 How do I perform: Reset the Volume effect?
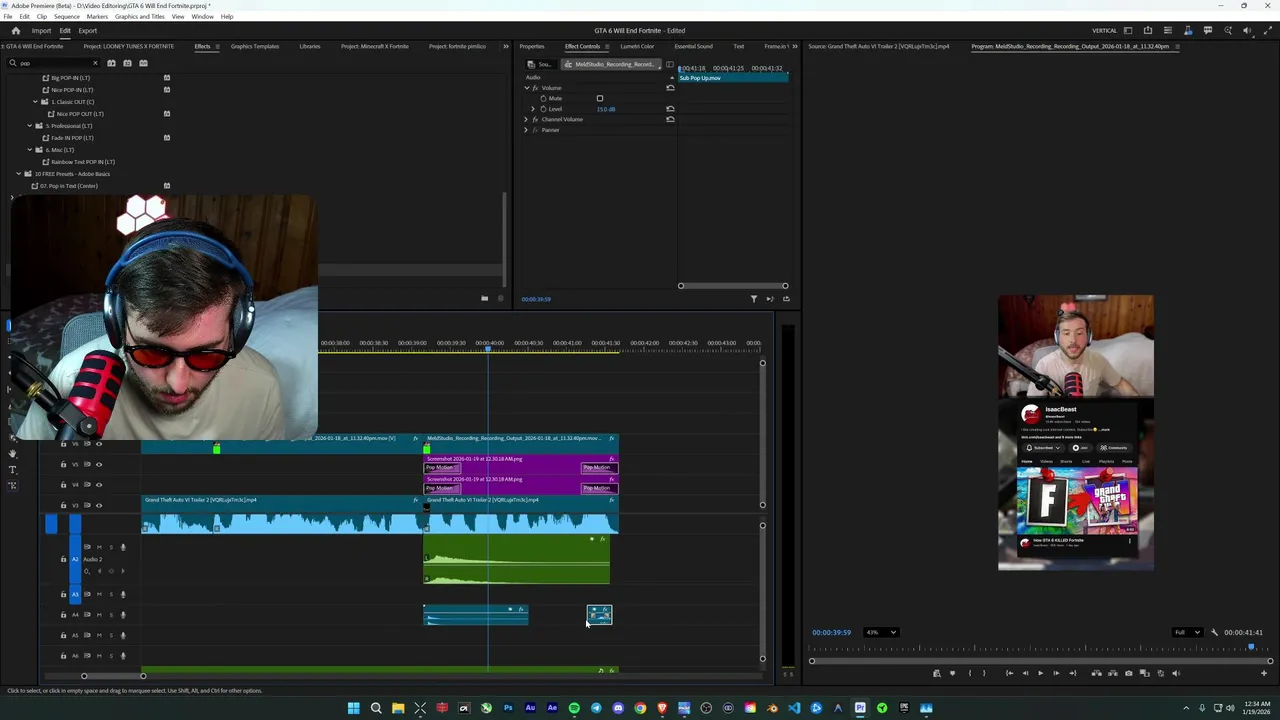point(670,88)
